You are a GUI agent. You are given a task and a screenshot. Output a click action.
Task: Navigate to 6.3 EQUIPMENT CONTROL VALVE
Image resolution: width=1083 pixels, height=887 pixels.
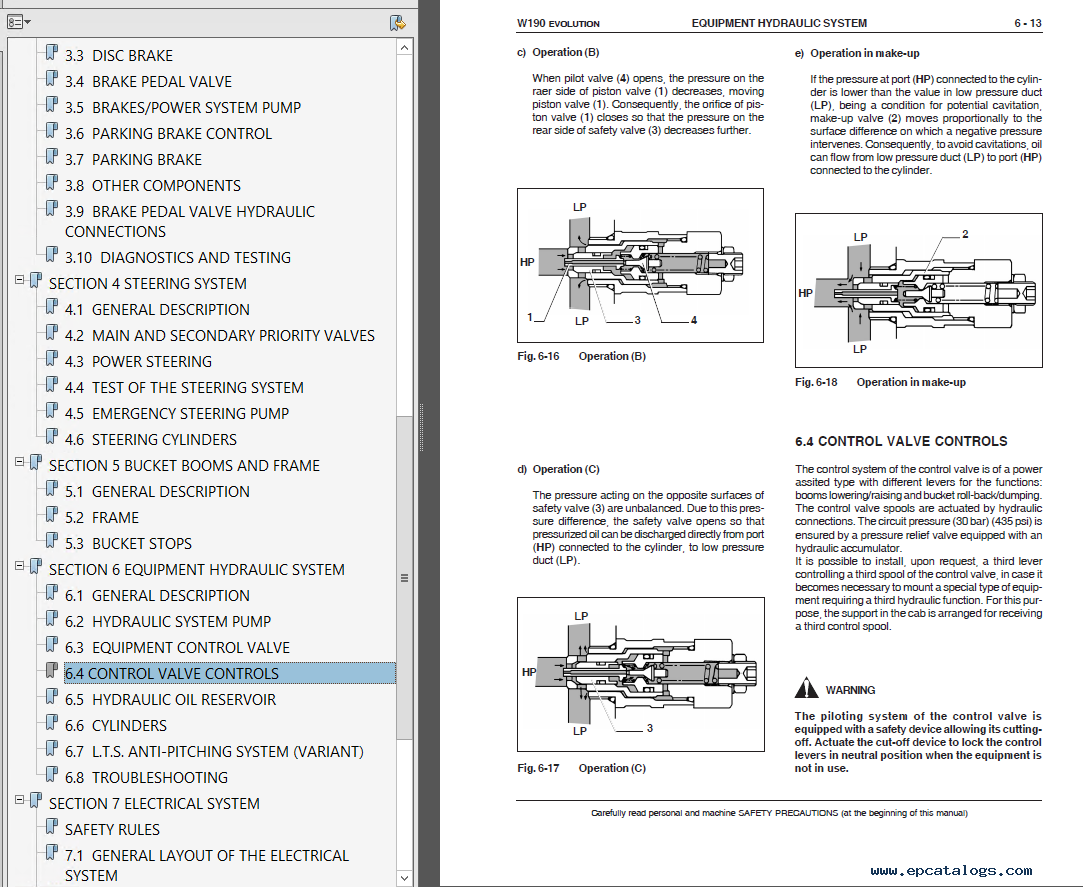(178, 648)
